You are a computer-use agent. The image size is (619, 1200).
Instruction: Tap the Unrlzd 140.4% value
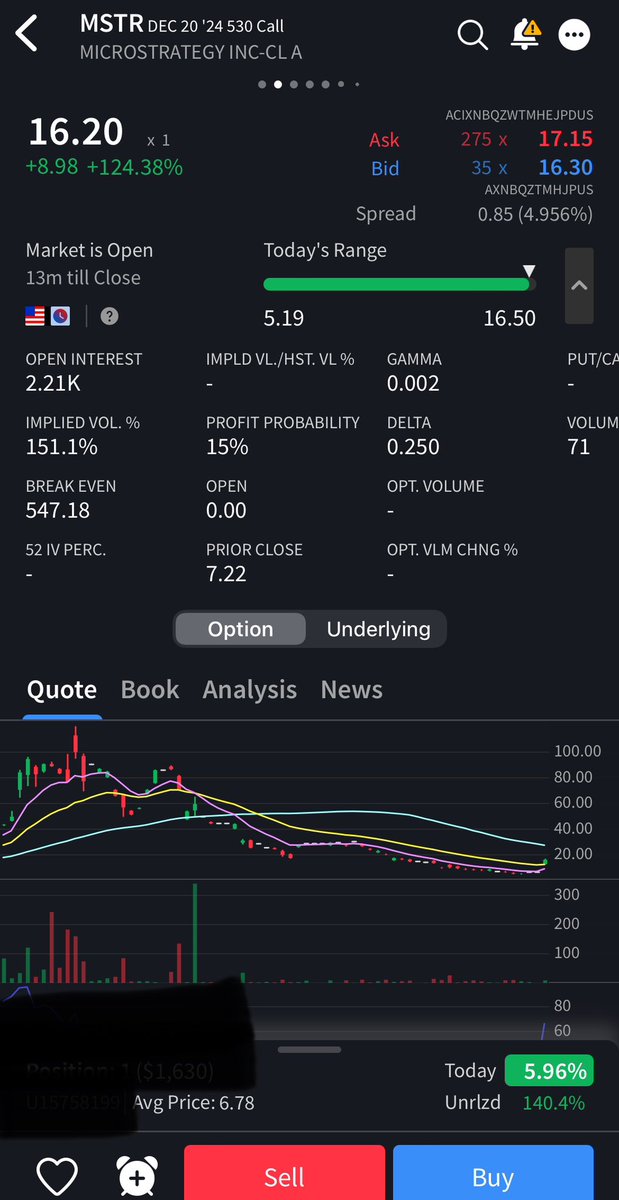coord(554,1104)
